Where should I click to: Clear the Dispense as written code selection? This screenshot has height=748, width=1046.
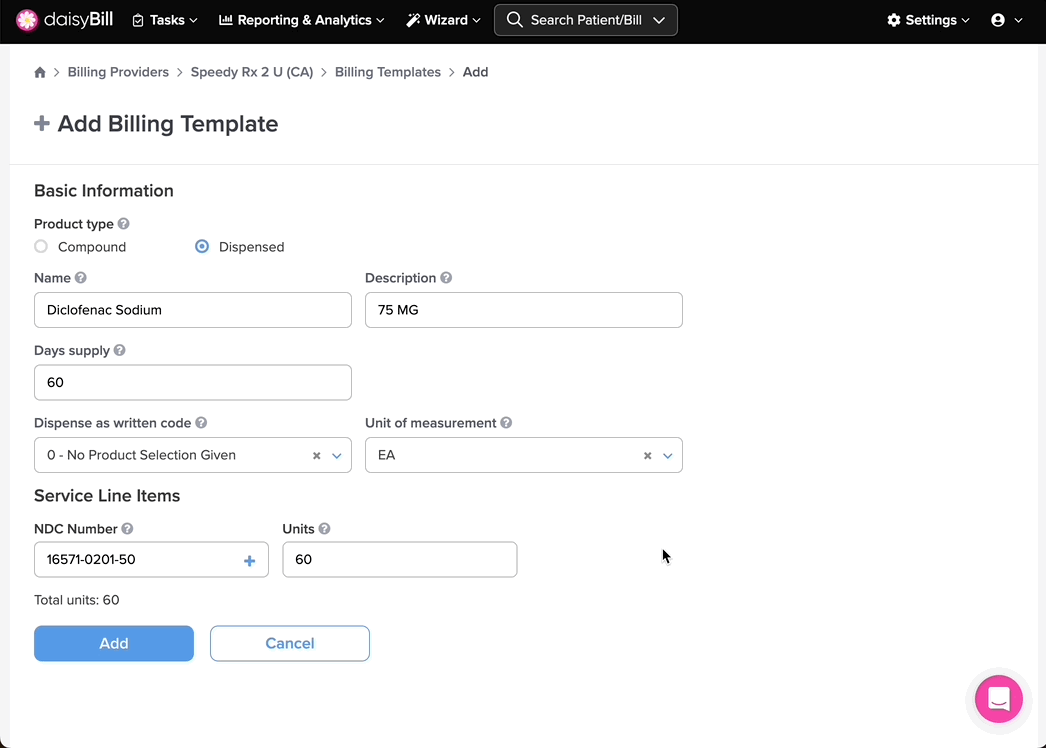pos(317,456)
